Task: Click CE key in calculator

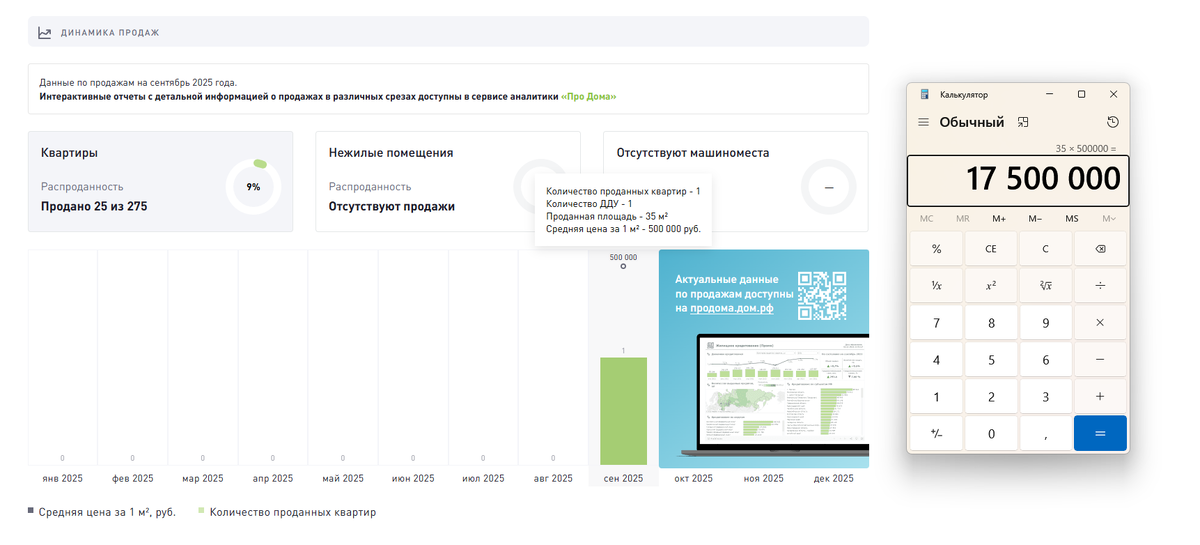Action: [x=991, y=249]
